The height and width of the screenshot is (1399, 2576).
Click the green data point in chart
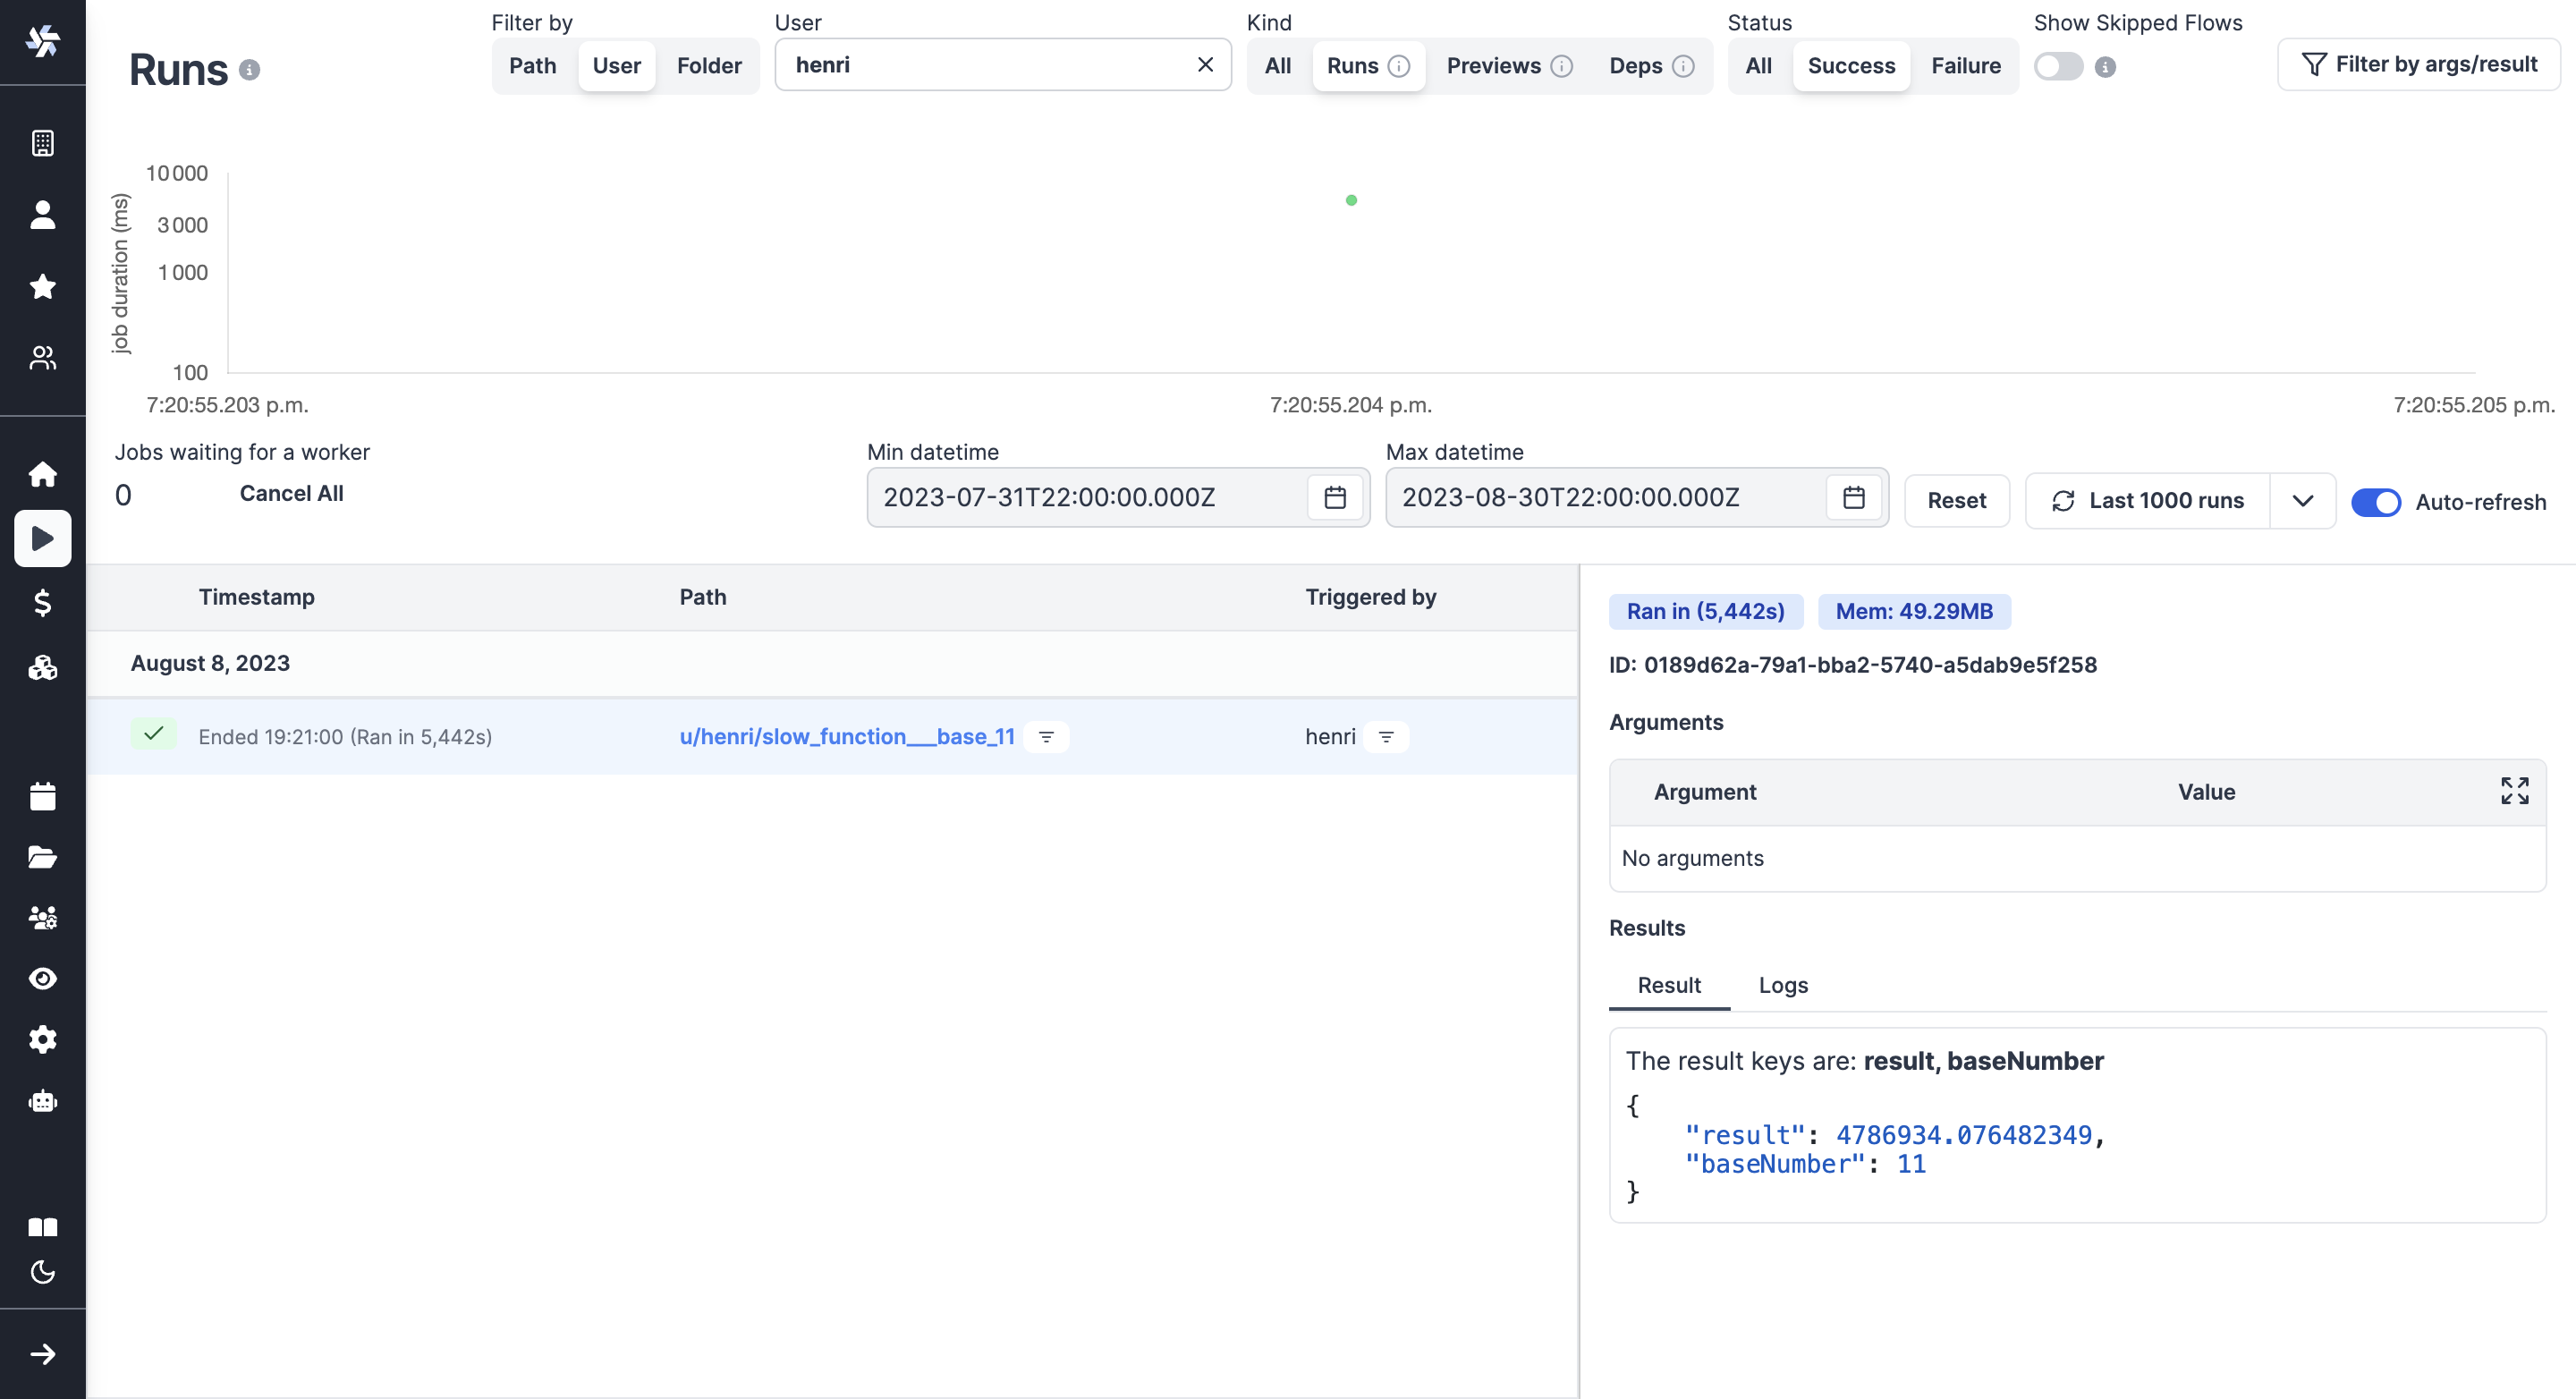click(1351, 201)
